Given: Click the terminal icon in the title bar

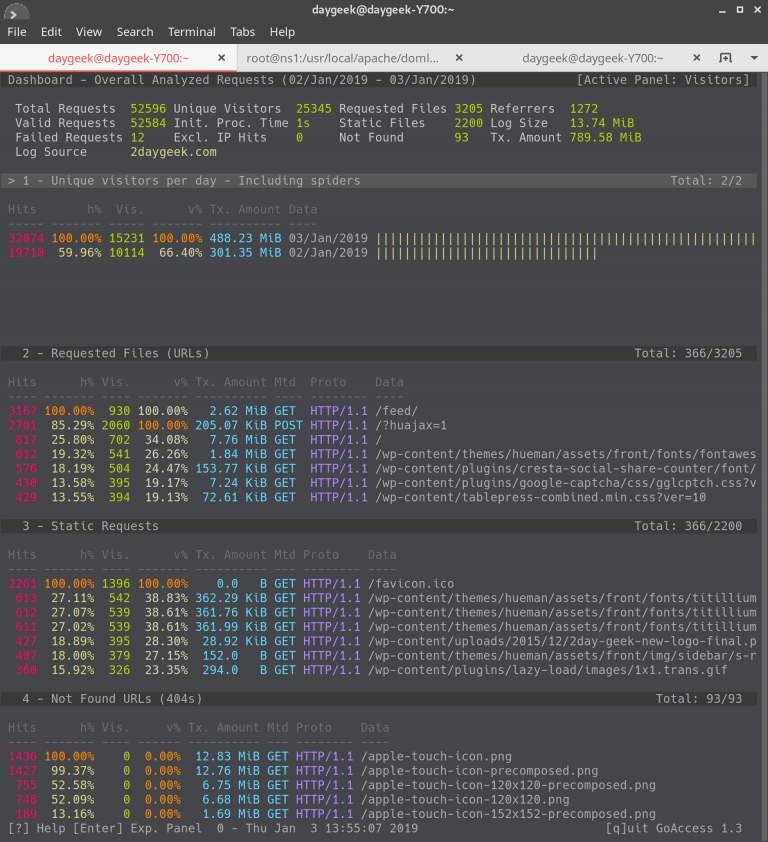Looking at the screenshot, I should point(14,13).
